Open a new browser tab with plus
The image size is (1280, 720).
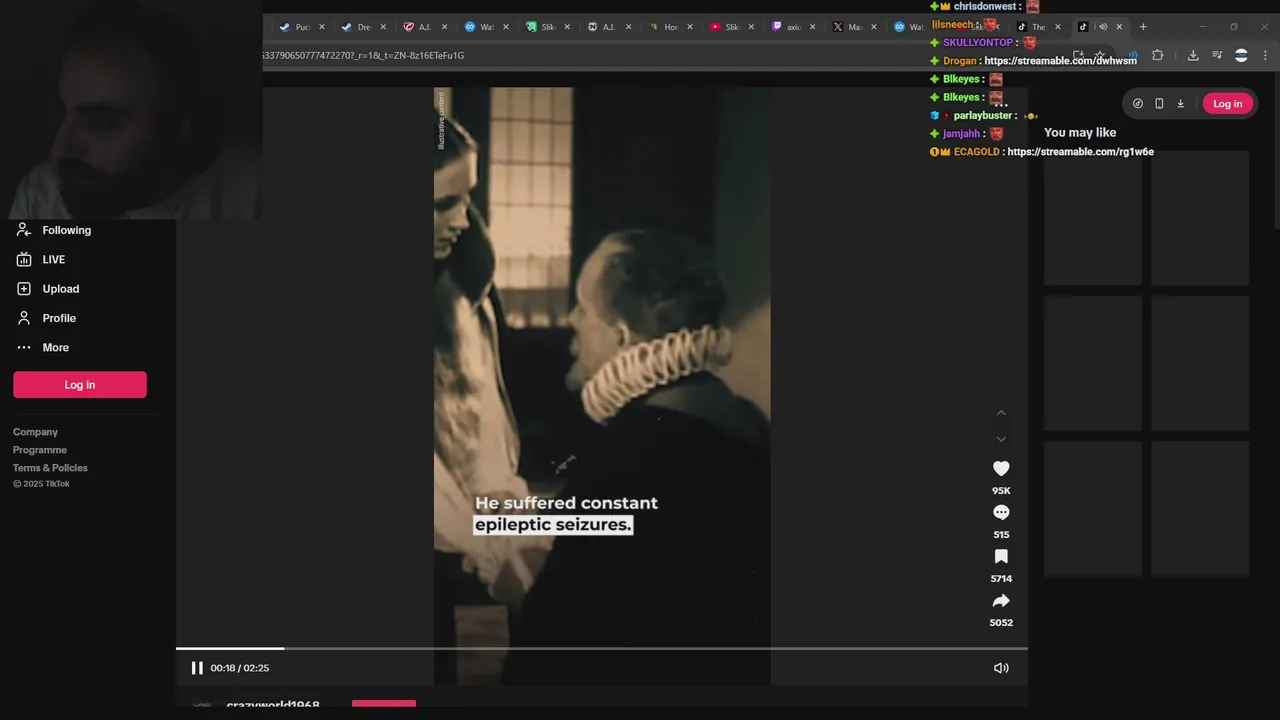1143,27
